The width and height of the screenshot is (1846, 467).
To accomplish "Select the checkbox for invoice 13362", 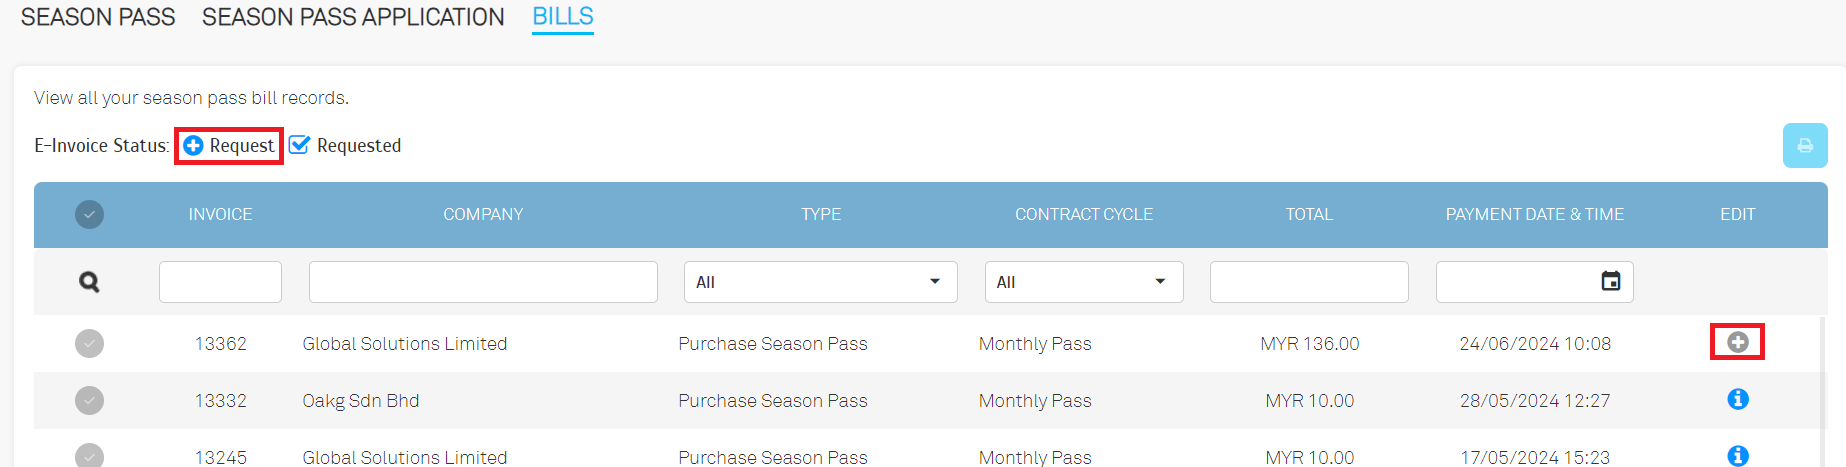I will [89, 343].
